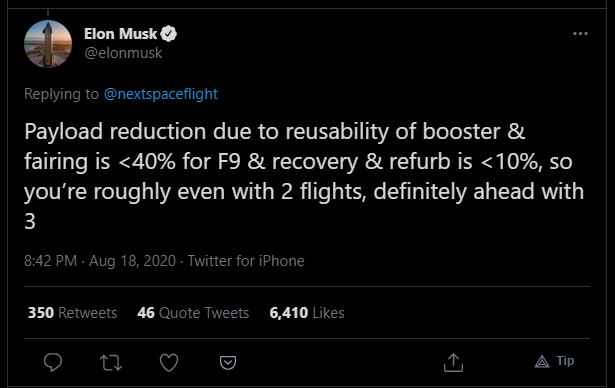Click the tweet text about payload reduction
The height and width of the screenshot is (388, 615).
[x=304, y=176]
